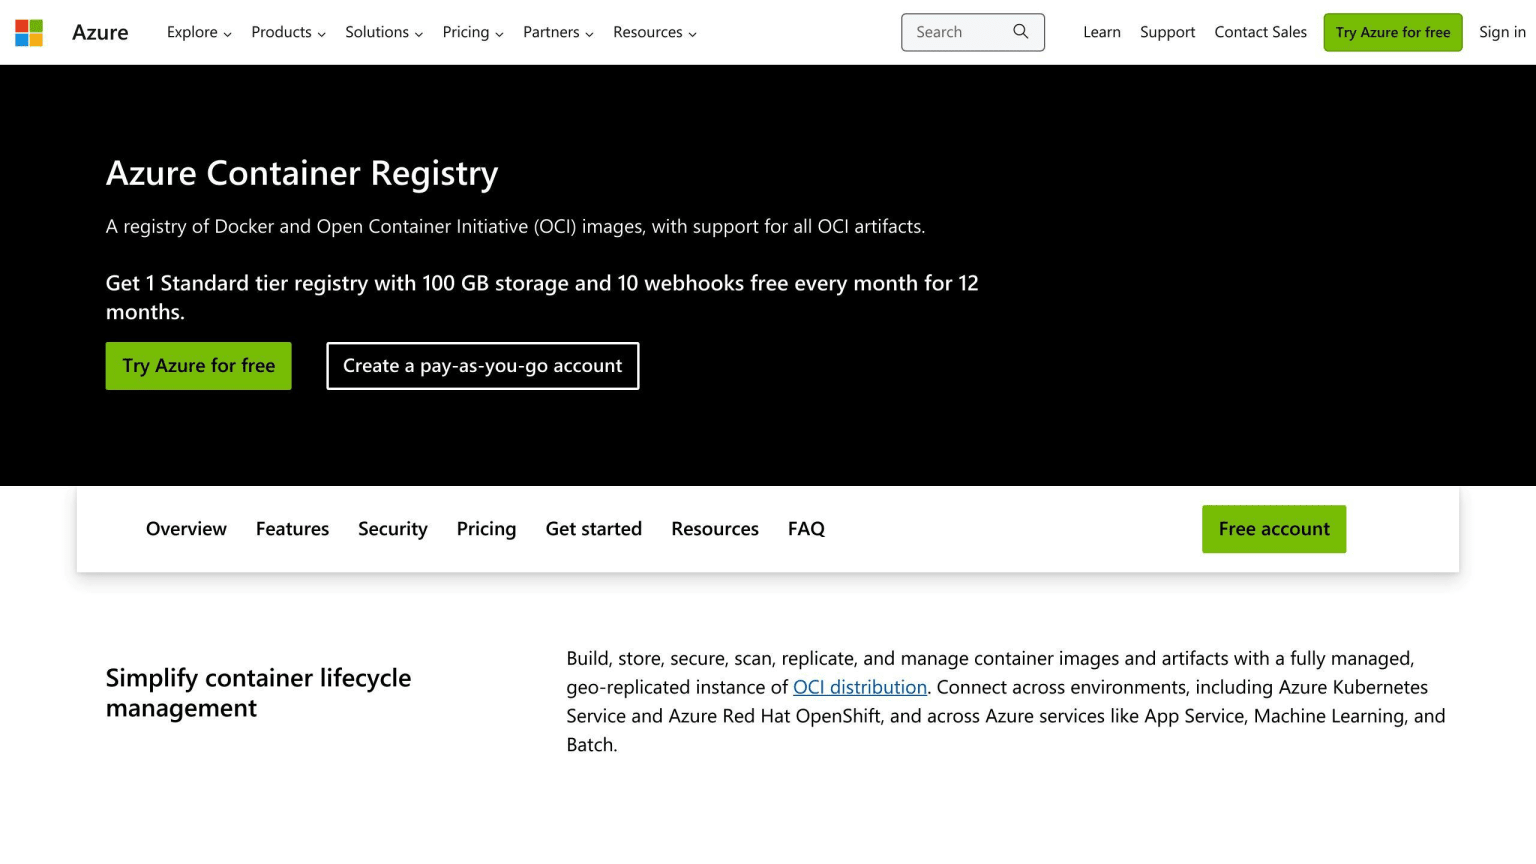Click Sign in
1536x864 pixels.
(1502, 32)
